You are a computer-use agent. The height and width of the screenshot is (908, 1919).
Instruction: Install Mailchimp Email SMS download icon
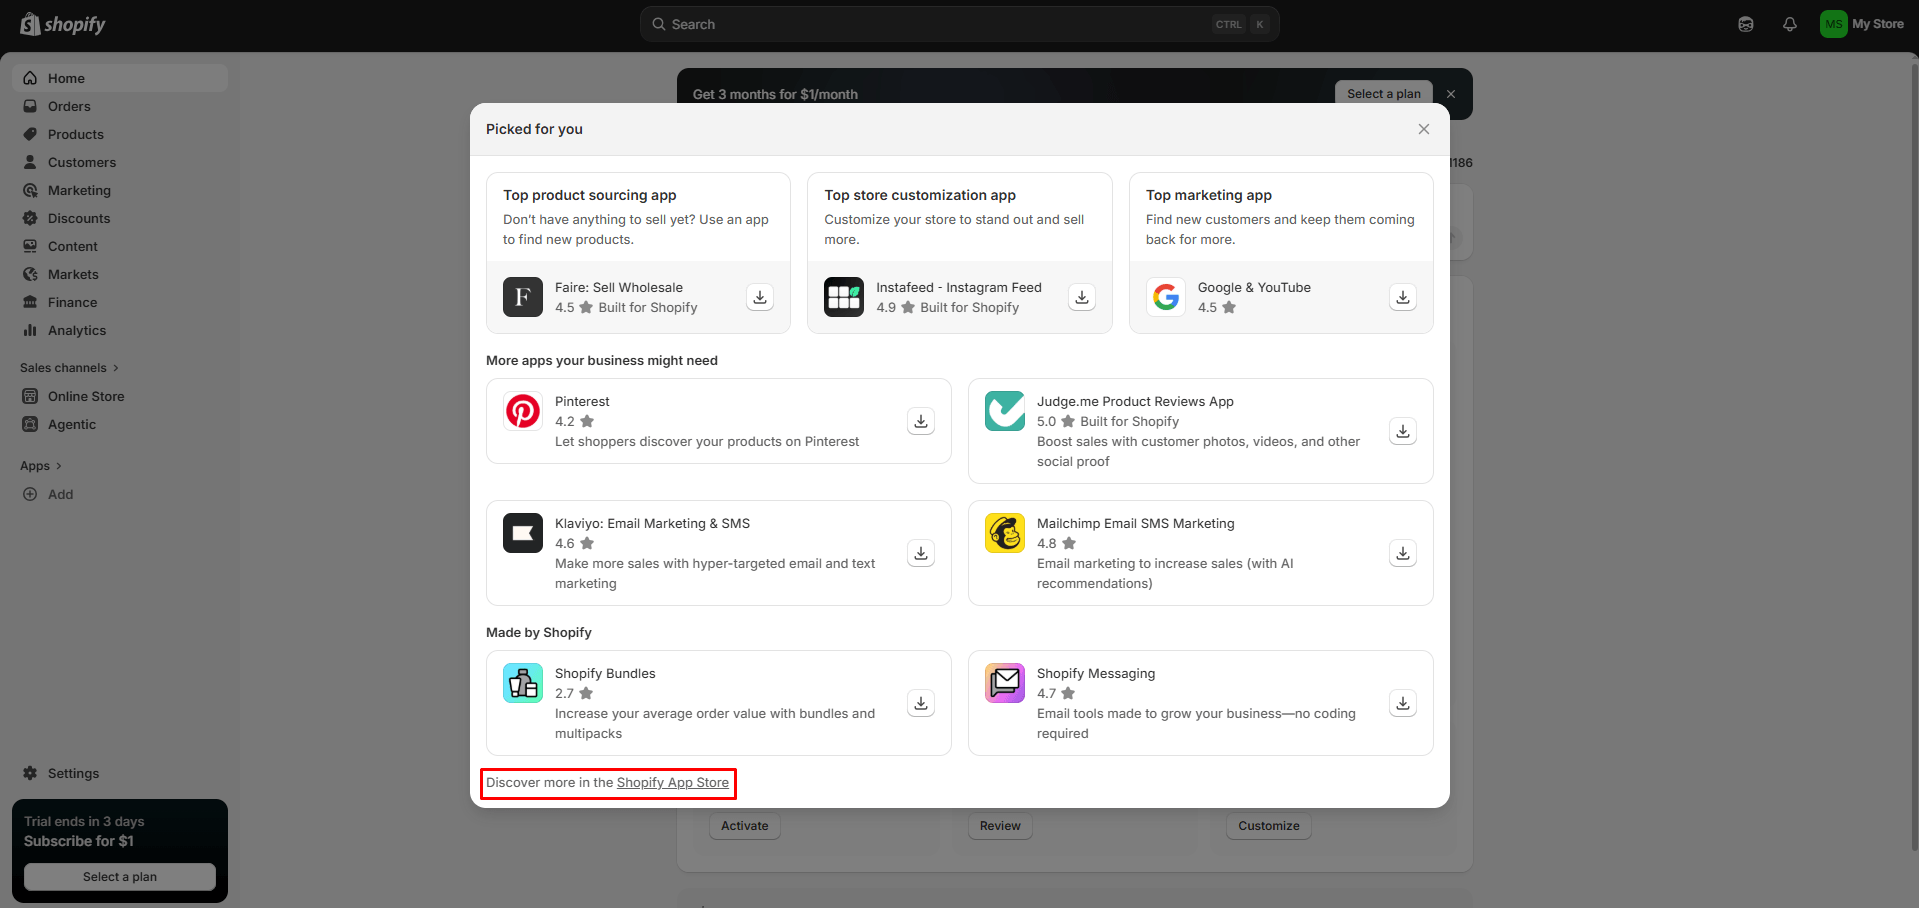(1403, 553)
